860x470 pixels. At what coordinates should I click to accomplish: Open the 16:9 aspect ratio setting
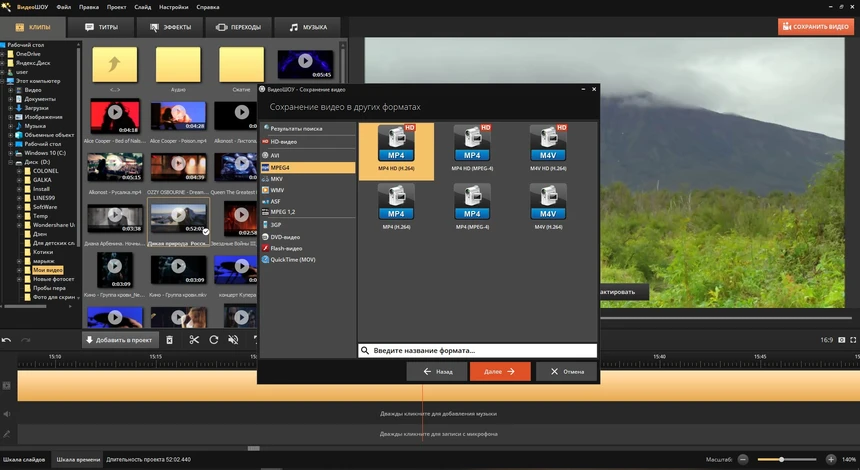pyautogui.click(x=827, y=340)
